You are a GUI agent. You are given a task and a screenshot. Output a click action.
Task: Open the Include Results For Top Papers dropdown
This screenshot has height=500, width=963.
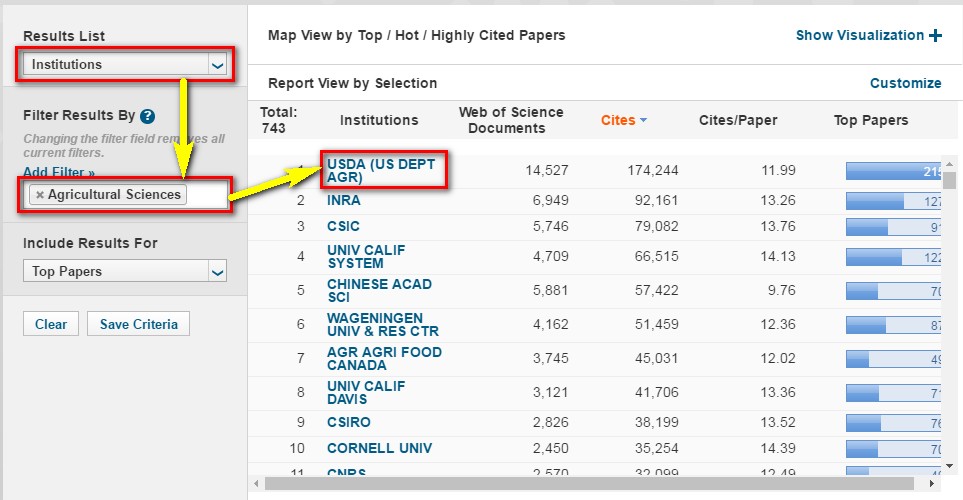point(125,271)
